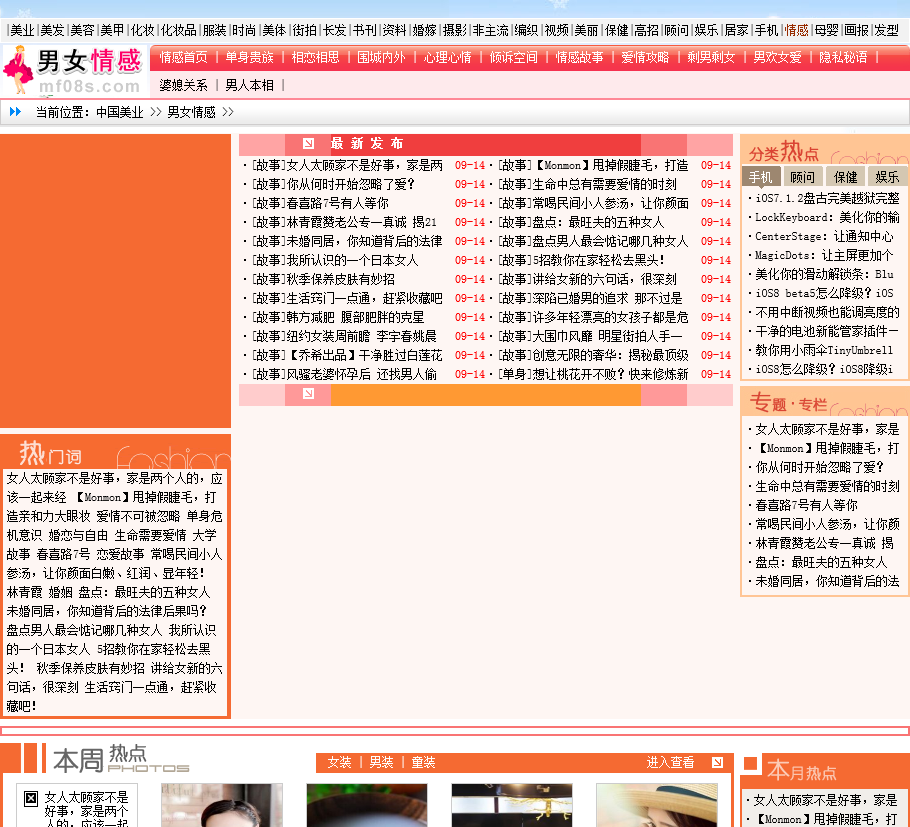The image size is (910, 827).
Task: Open the dark bowl photo thumbnail in weekly hot
Action: 367,805
